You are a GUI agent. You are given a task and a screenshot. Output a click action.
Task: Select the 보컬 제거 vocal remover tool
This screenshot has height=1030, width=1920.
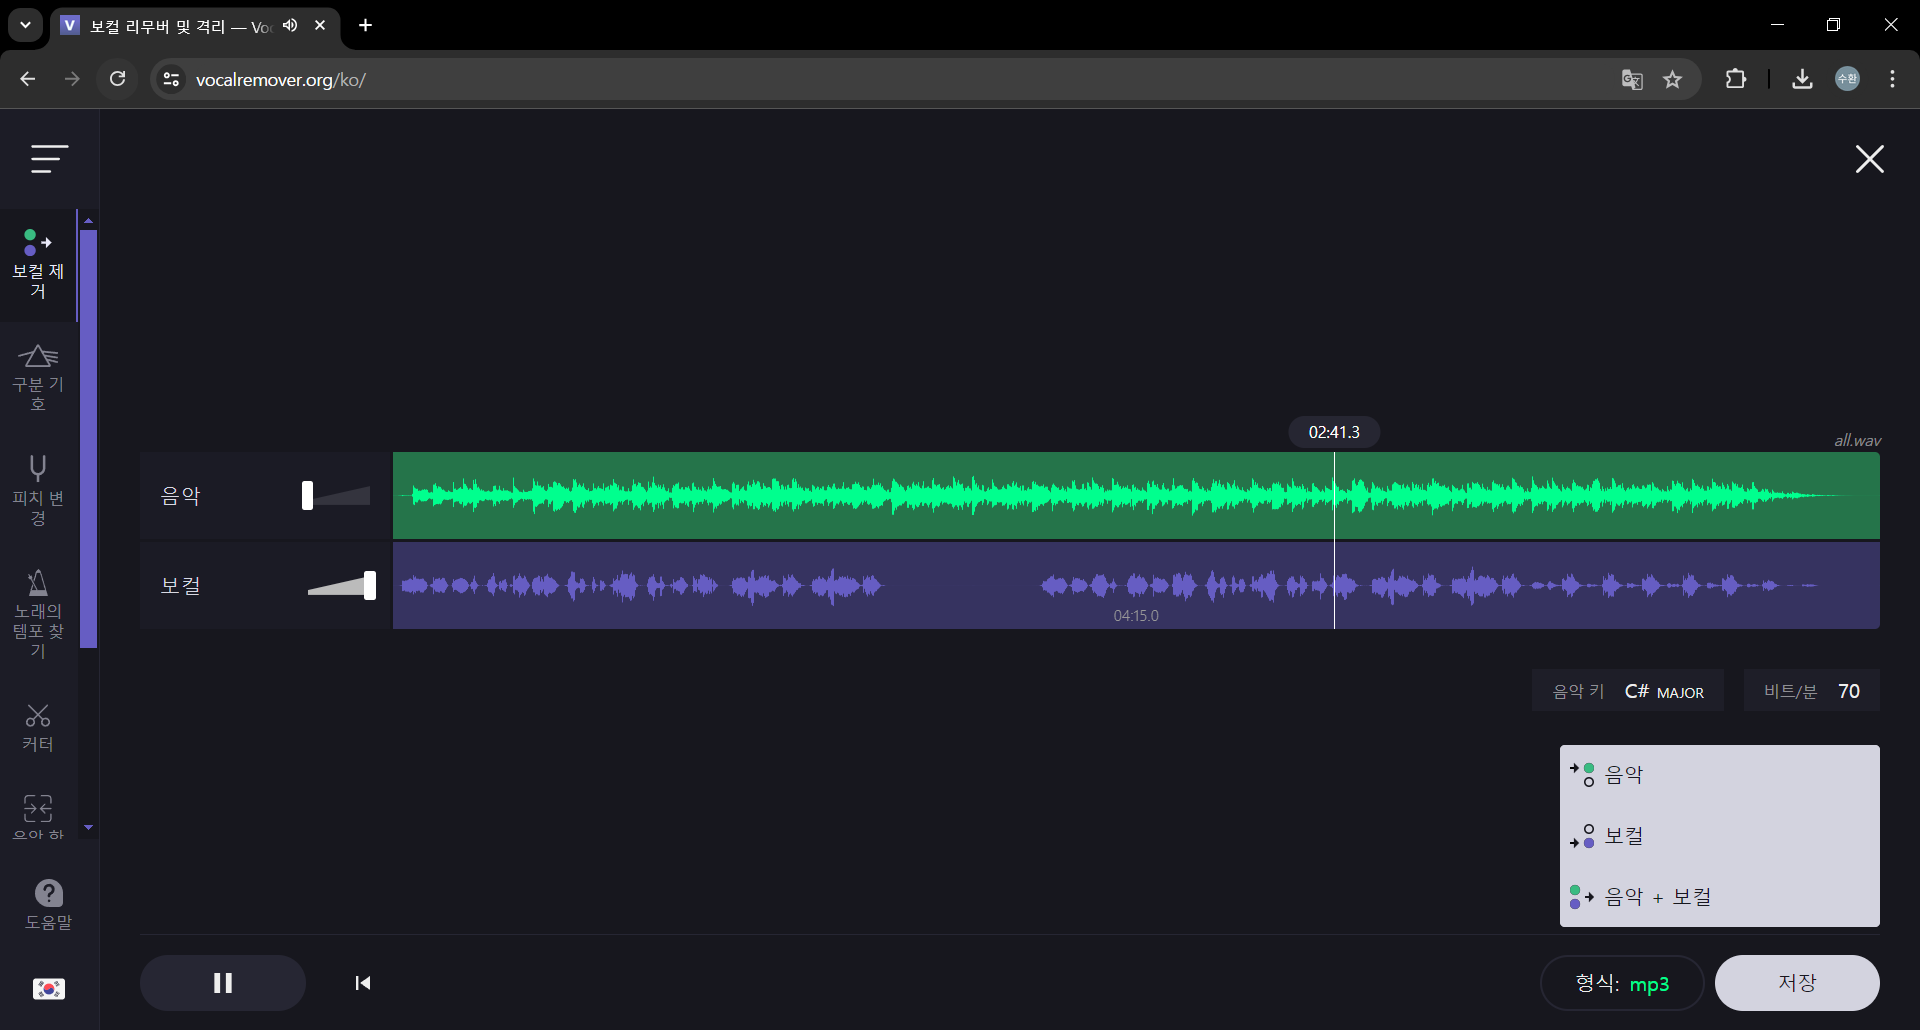pyautogui.click(x=38, y=264)
